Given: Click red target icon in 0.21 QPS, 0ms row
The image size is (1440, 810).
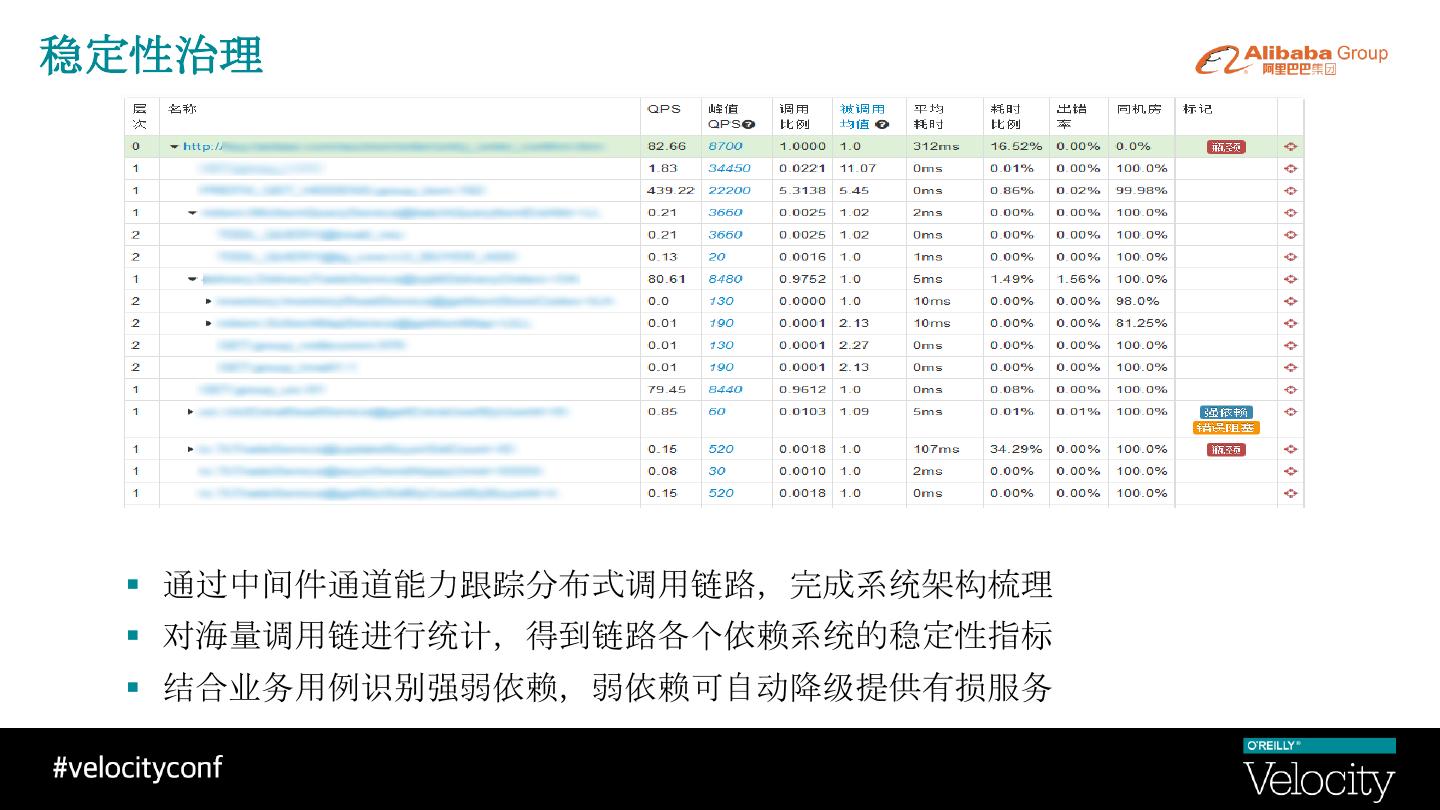Looking at the screenshot, I should tap(1291, 235).
